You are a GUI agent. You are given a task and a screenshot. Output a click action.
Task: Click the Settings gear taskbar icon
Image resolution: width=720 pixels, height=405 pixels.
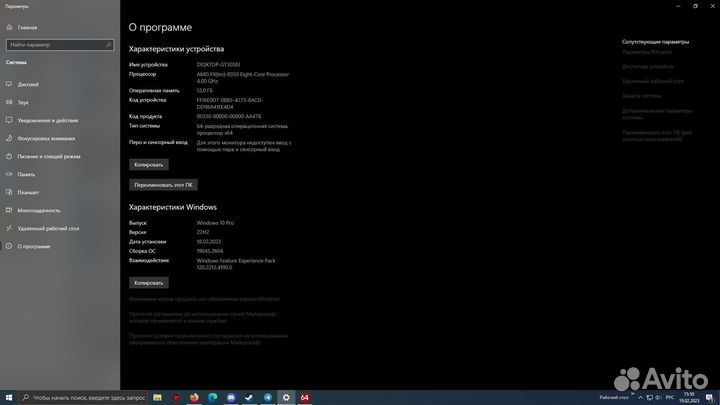coord(286,398)
